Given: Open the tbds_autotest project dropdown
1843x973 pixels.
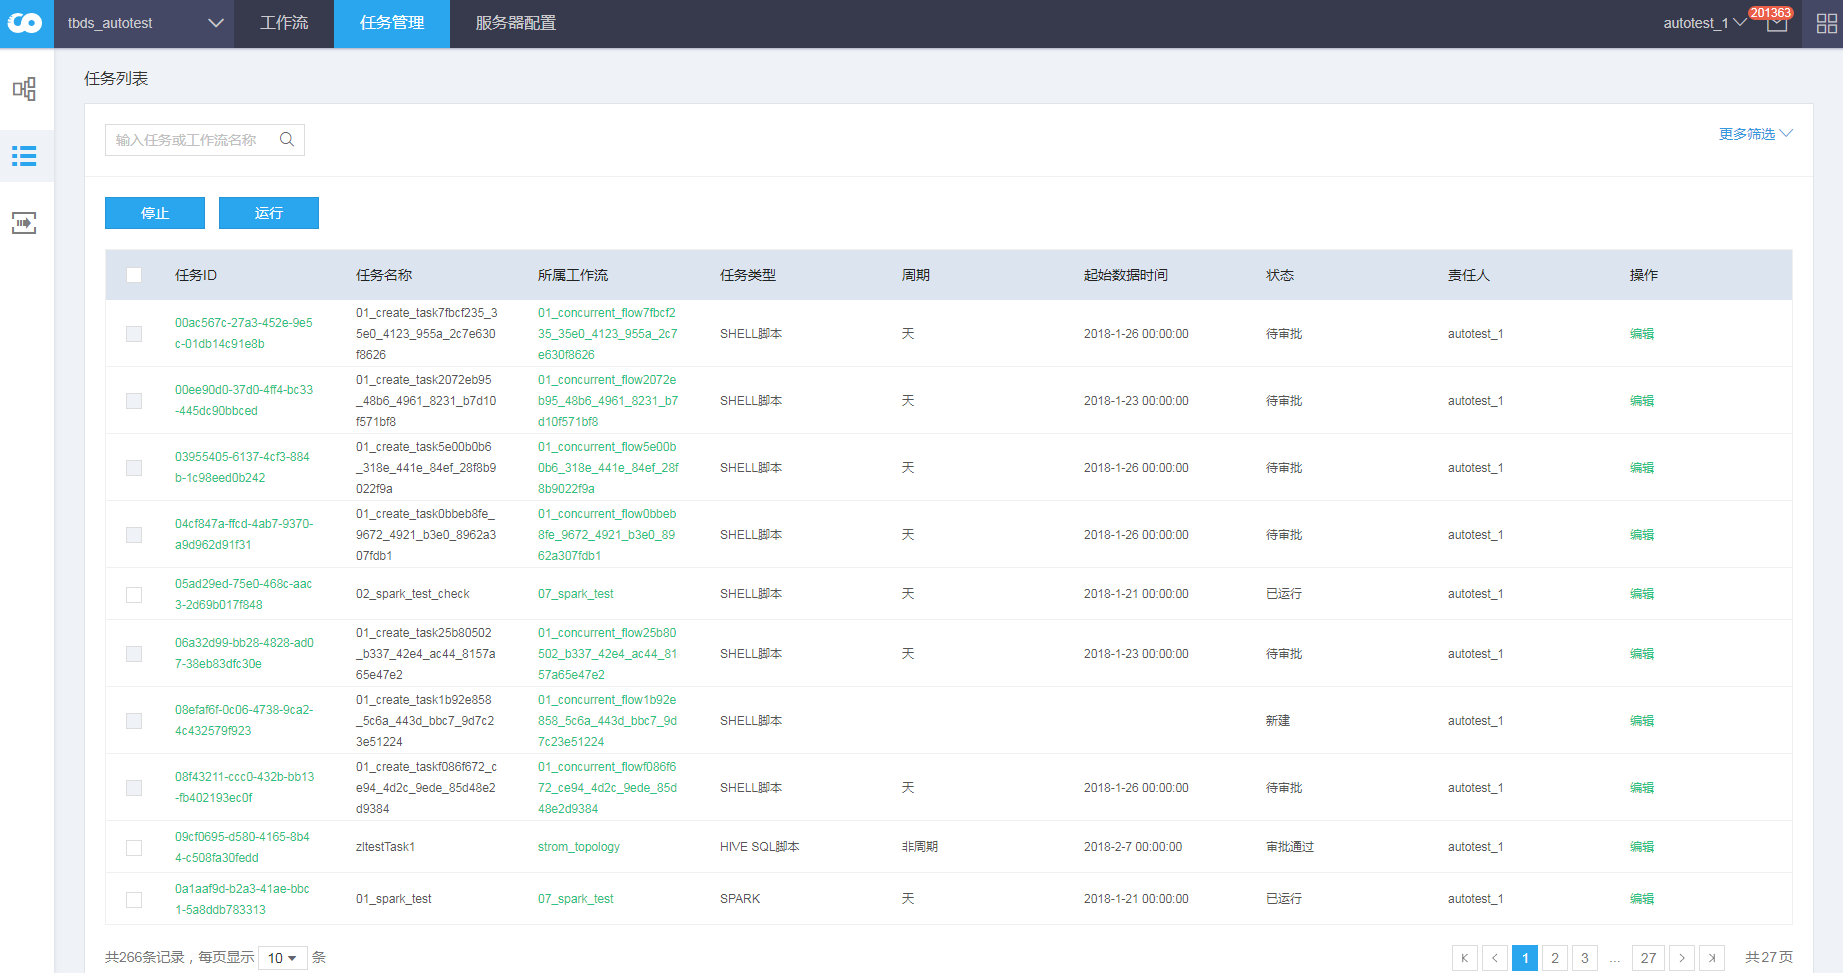Looking at the screenshot, I should 145,23.
